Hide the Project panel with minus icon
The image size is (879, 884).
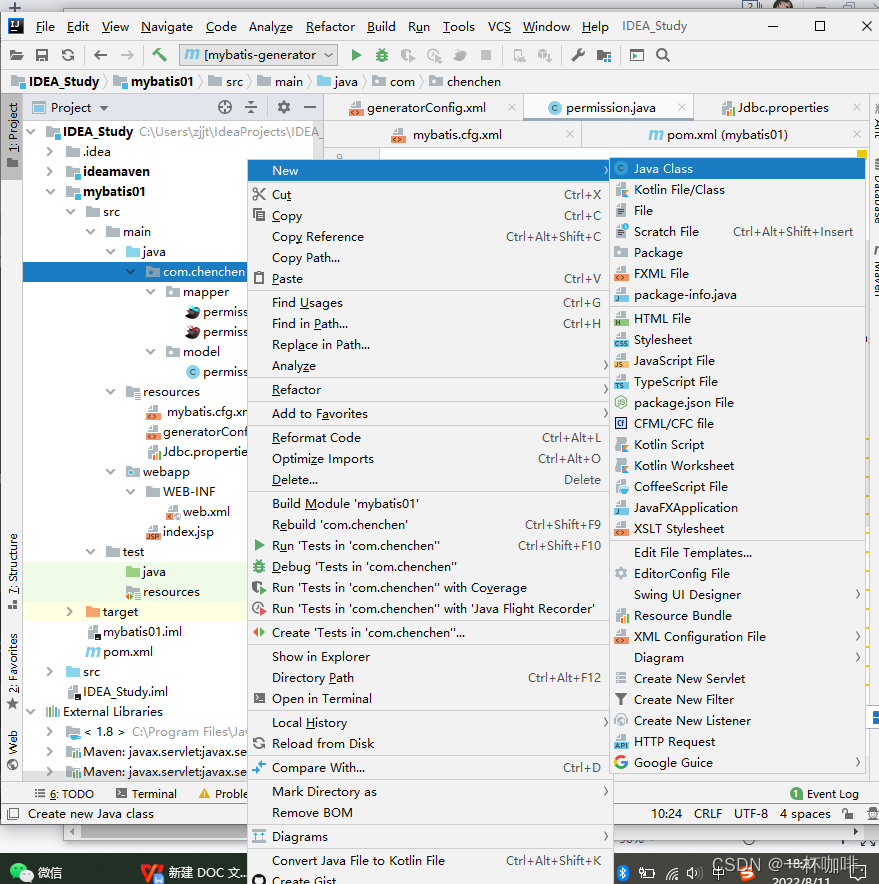310,107
